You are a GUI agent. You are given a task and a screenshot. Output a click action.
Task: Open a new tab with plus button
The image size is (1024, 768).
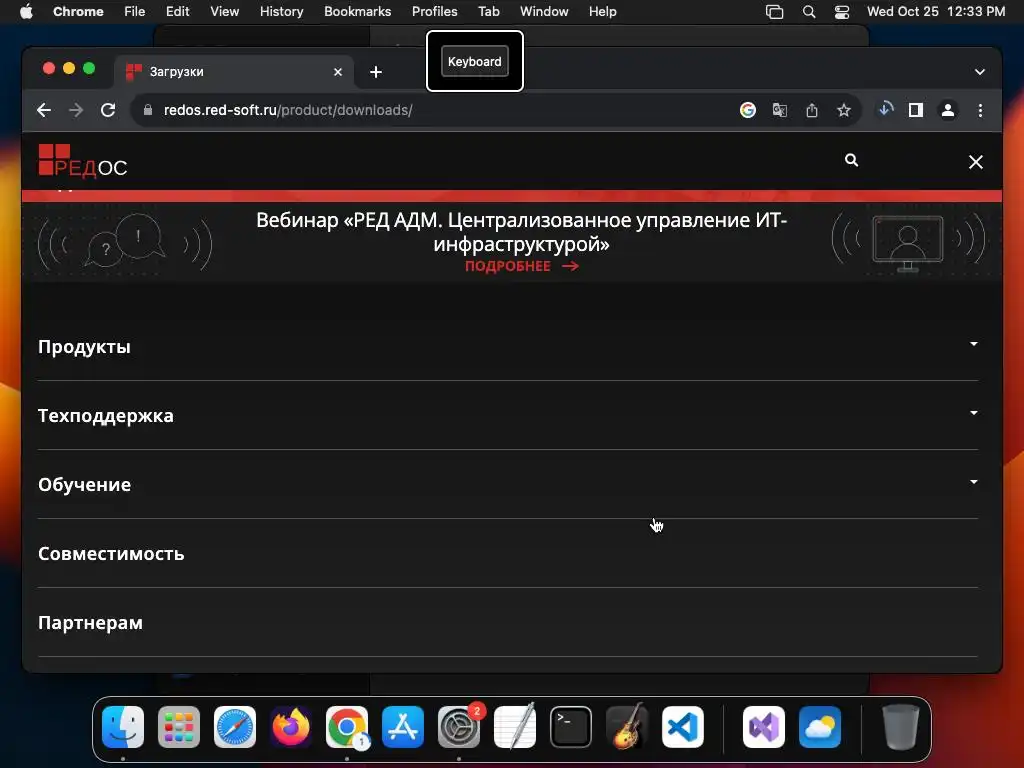(x=376, y=72)
